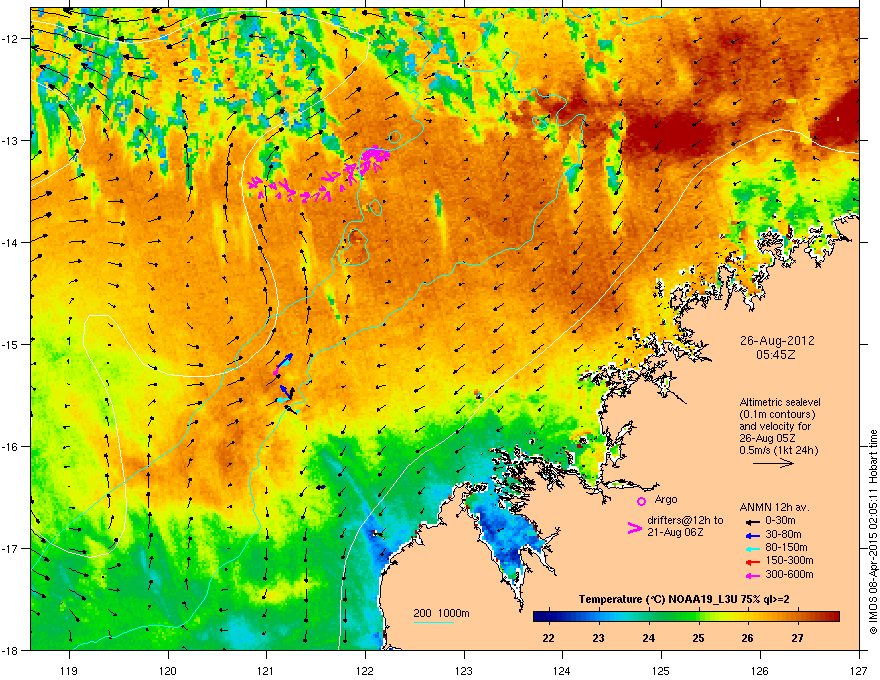Click the magenta drifters arrowhead legend symbol
This screenshot has width=880, height=680.
click(x=634, y=528)
